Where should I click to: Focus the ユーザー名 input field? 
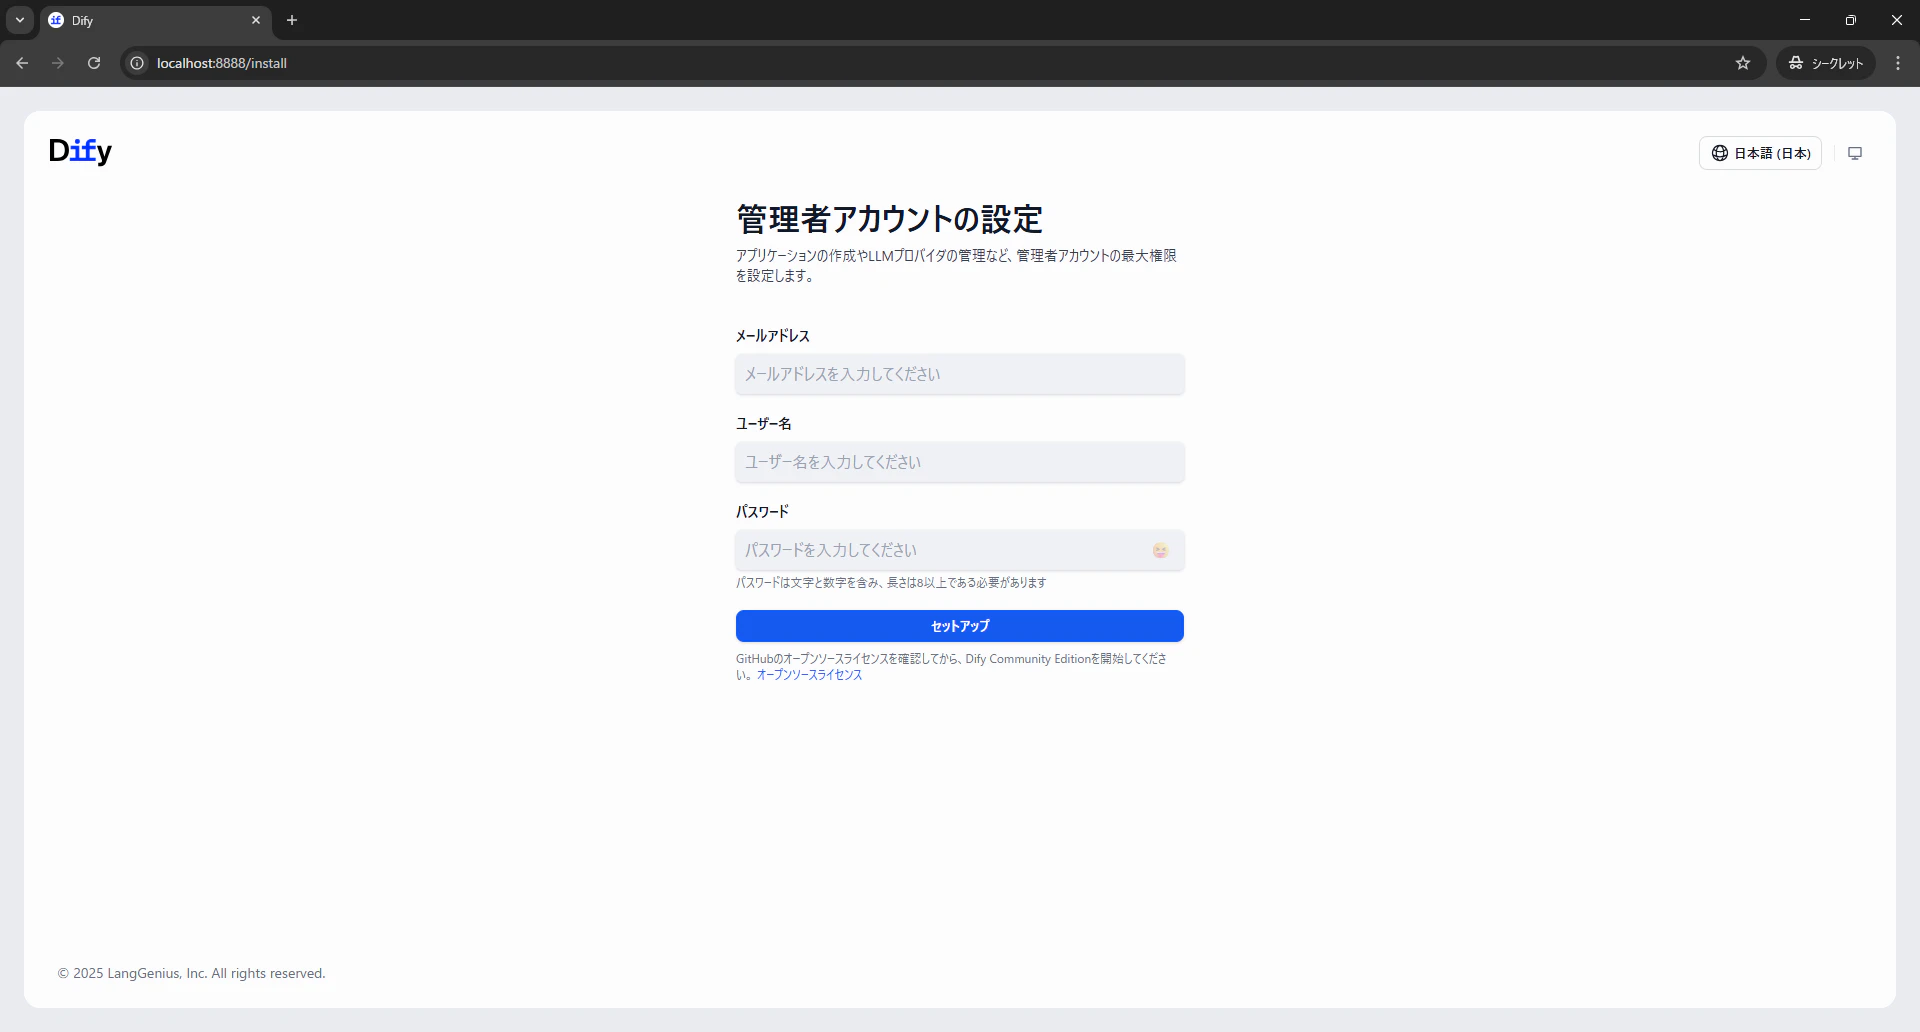960,462
